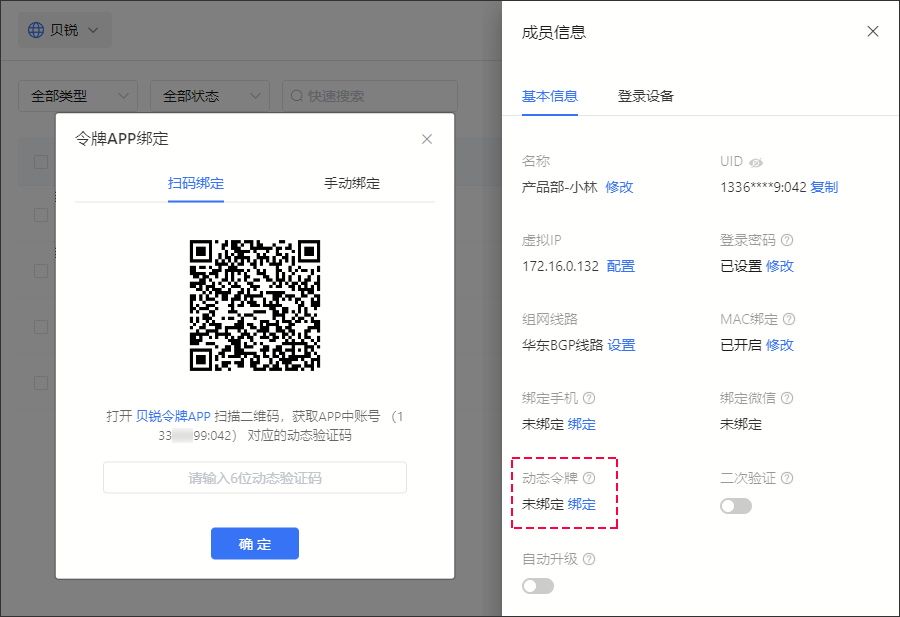
Task: Click the MAC绑定 help icon
Action: click(789, 319)
